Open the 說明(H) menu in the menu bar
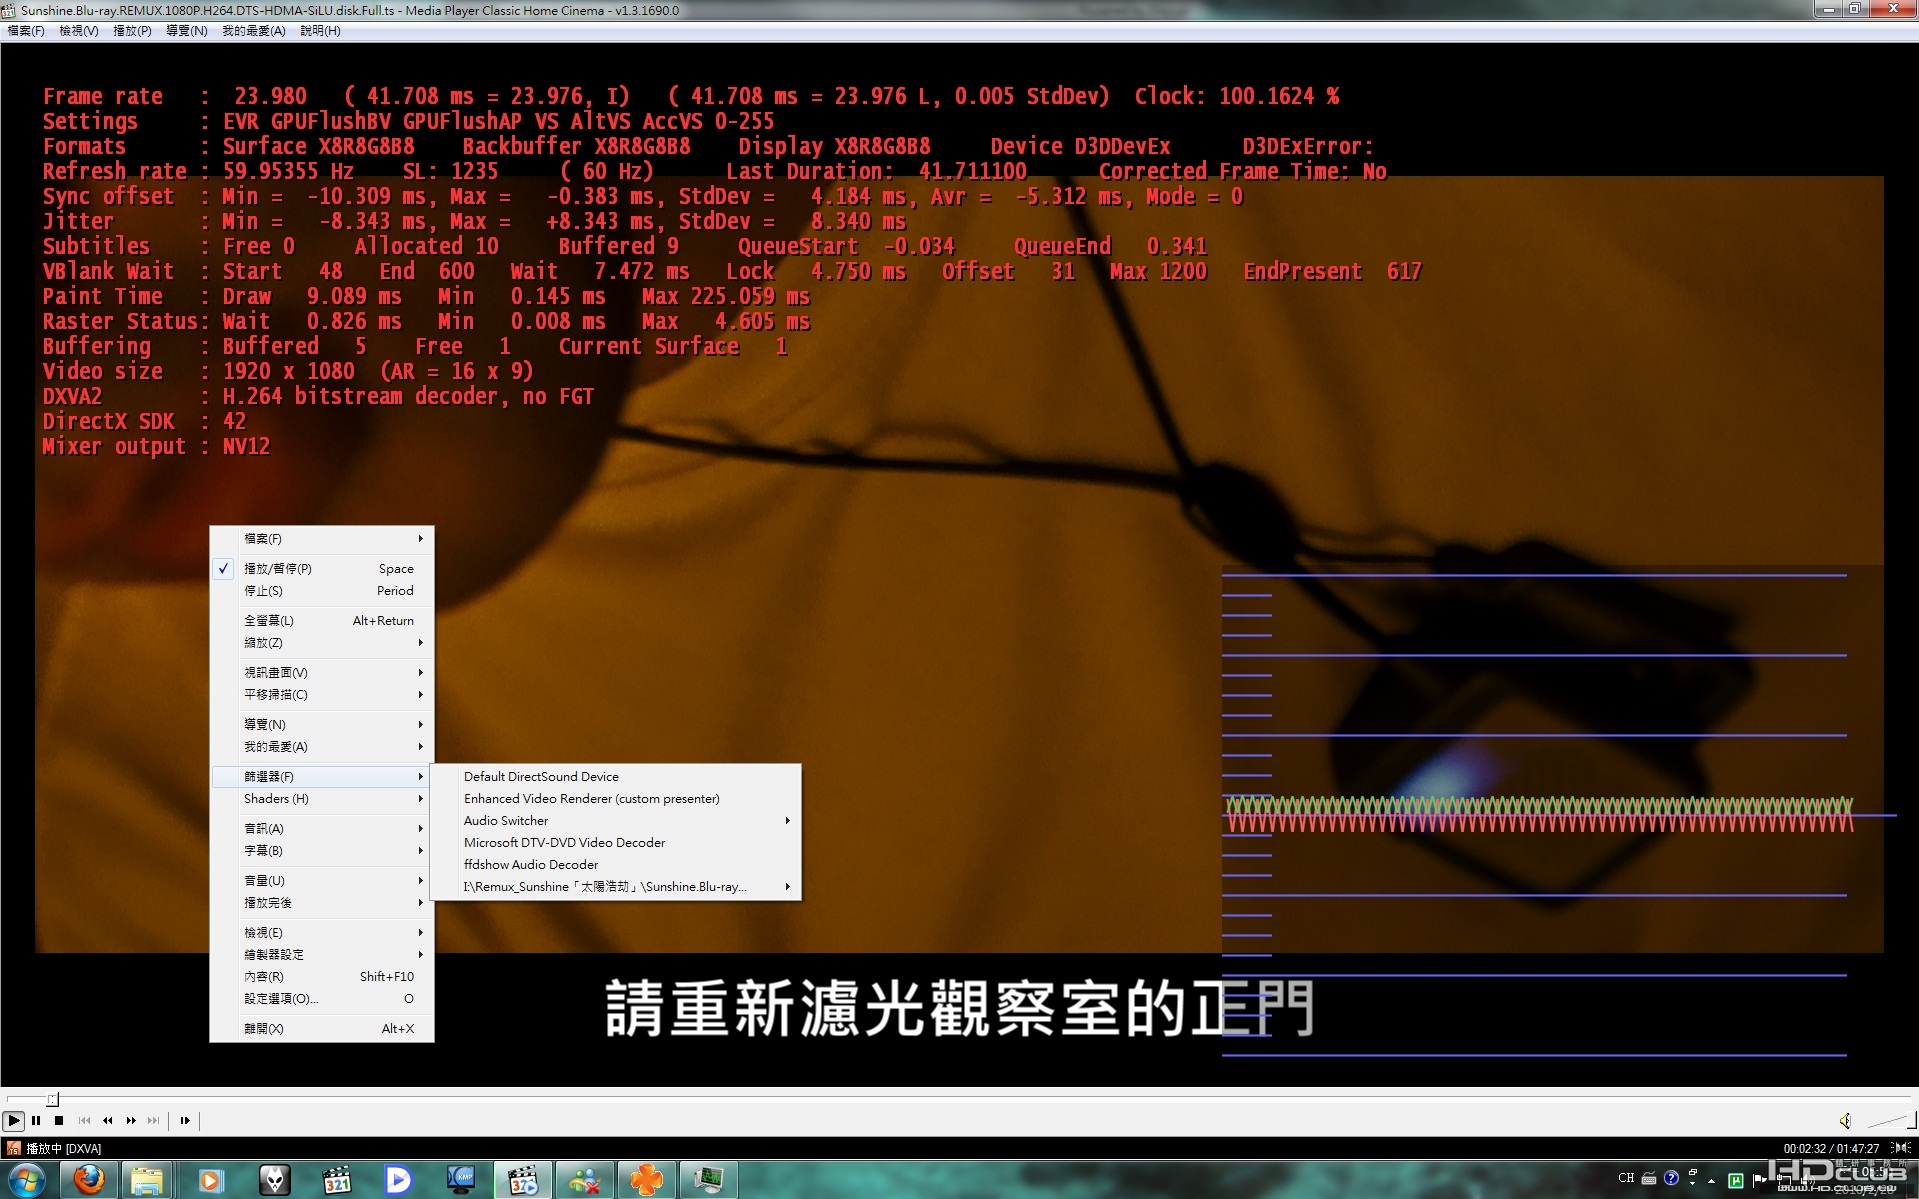Viewport: 1919px width, 1199px height. pos(320,31)
